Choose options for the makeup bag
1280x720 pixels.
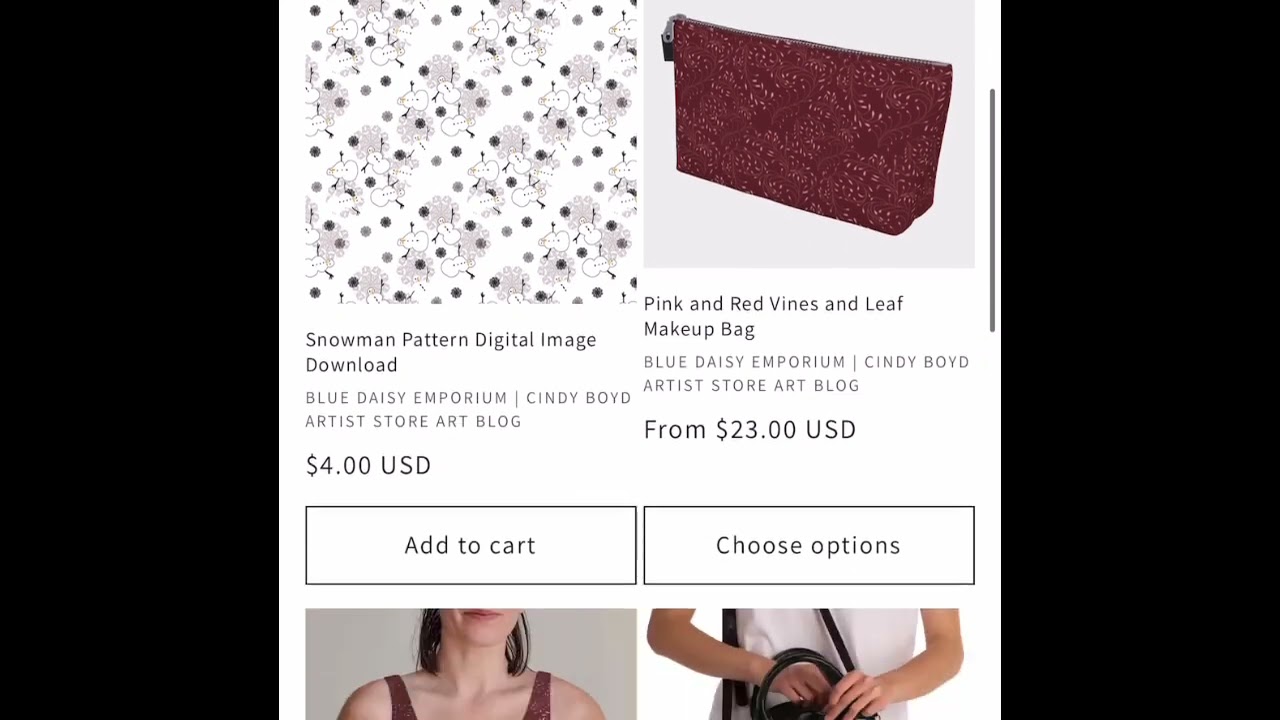(x=809, y=545)
